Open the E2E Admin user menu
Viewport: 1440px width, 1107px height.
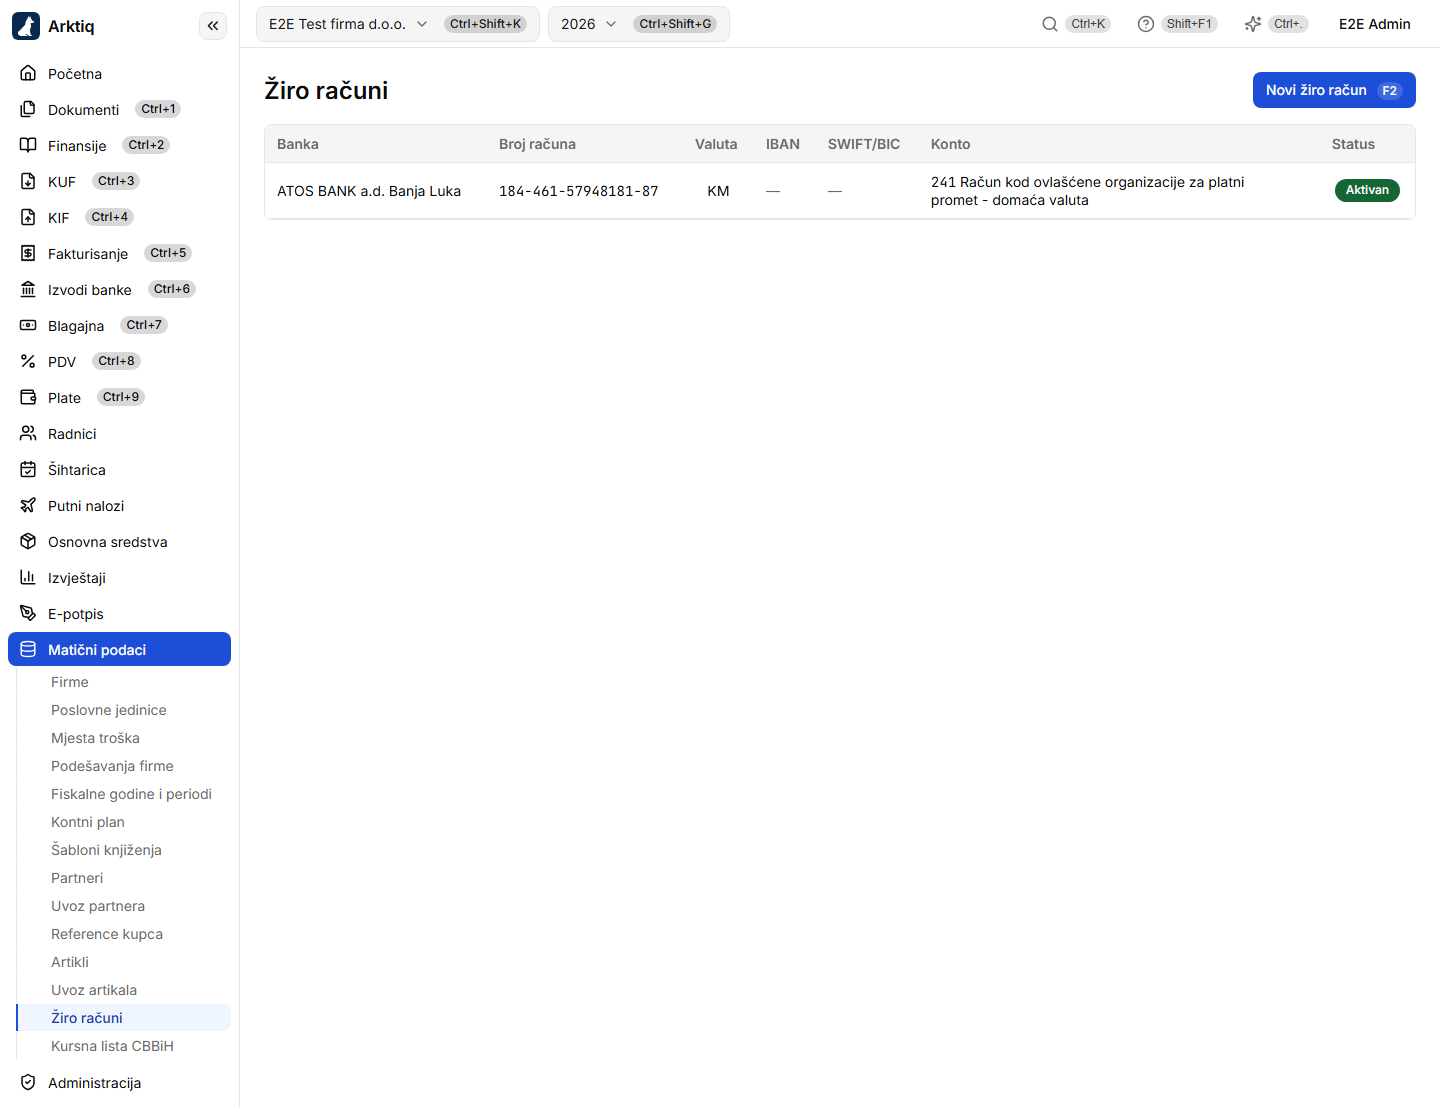coord(1375,24)
